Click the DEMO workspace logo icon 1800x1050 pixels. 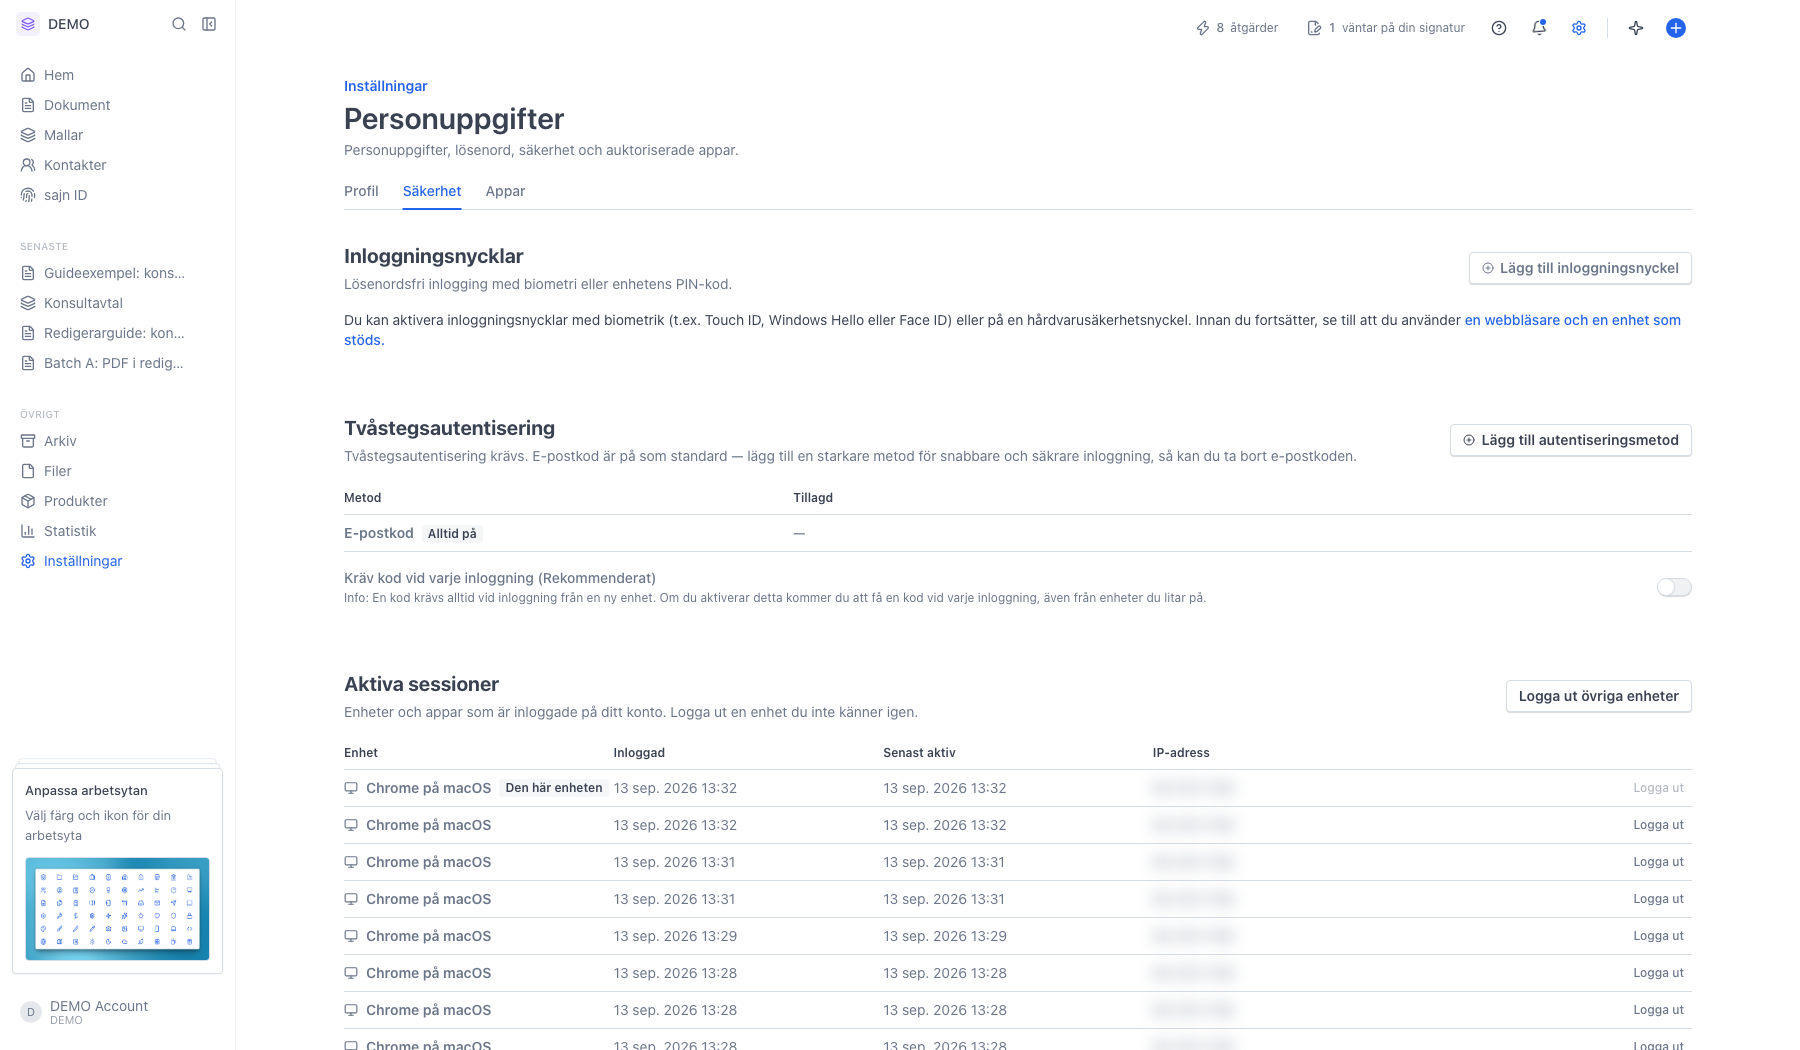click(28, 24)
